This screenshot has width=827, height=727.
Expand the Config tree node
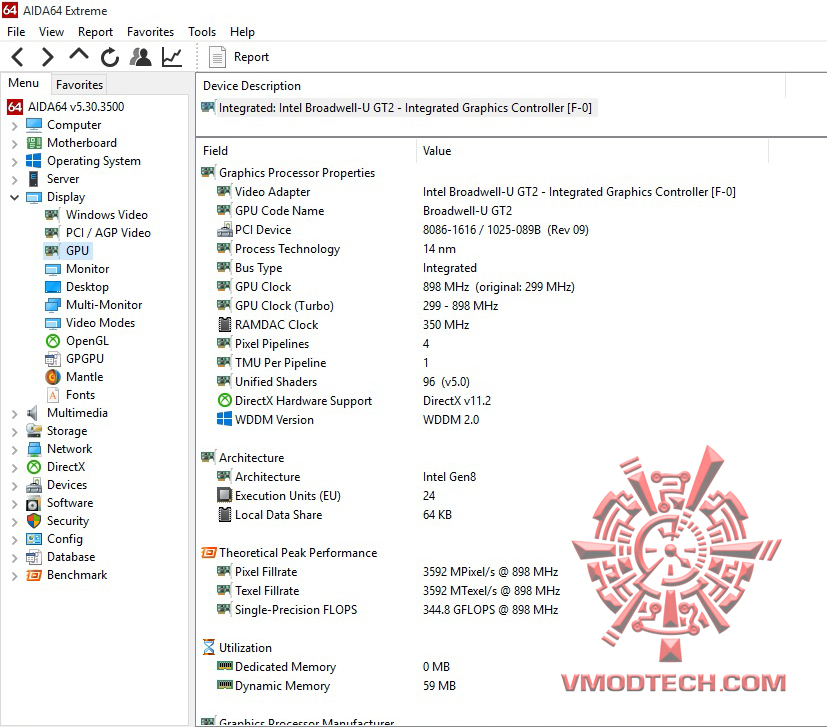pos(14,539)
